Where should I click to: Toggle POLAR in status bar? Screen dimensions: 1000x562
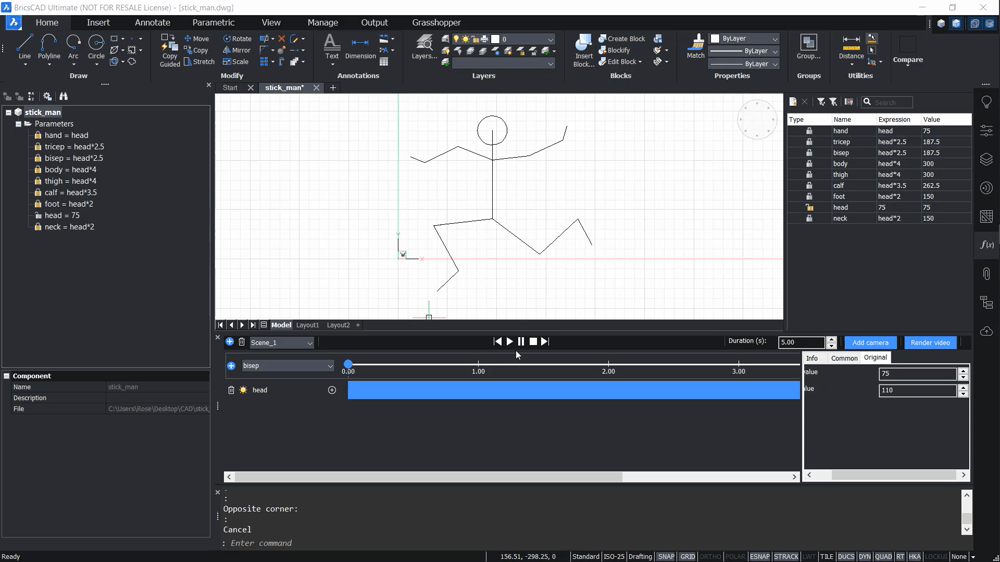tap(735, 556)
